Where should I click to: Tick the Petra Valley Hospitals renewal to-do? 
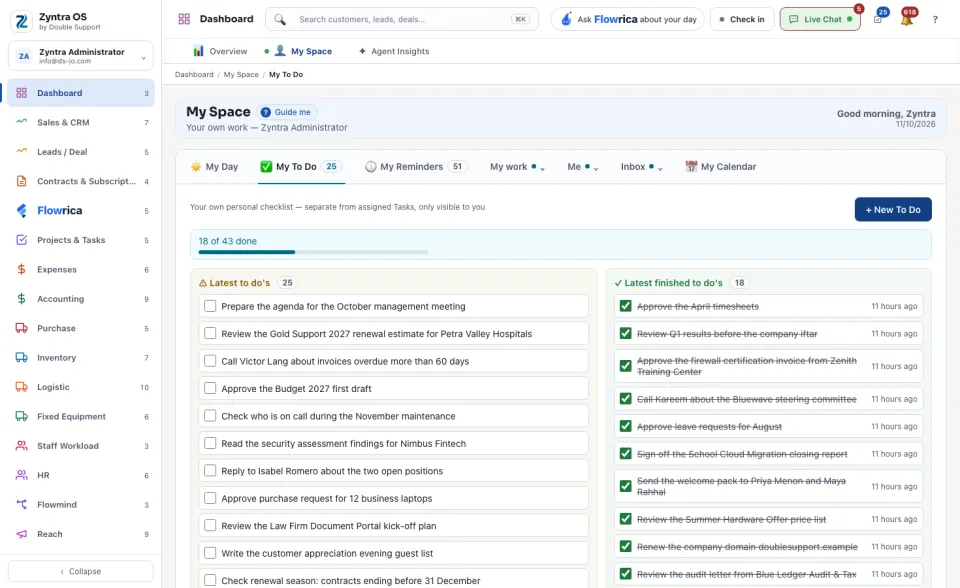tap(210, 333)
